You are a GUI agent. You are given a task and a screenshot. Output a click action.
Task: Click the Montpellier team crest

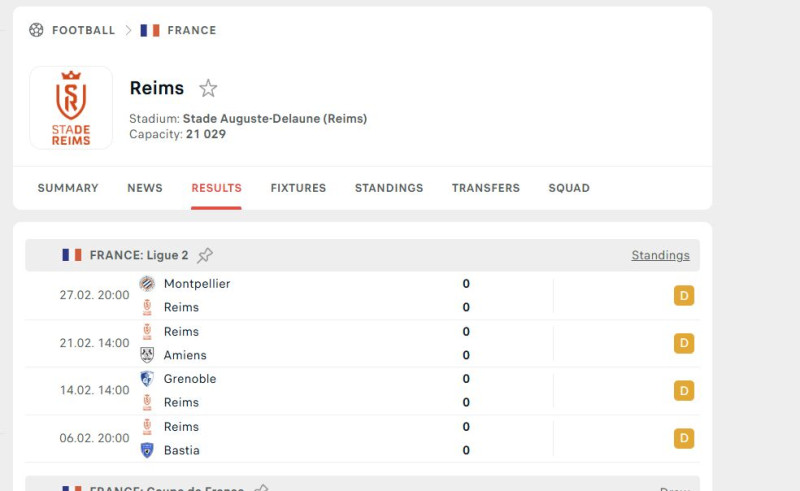(147, 284)
